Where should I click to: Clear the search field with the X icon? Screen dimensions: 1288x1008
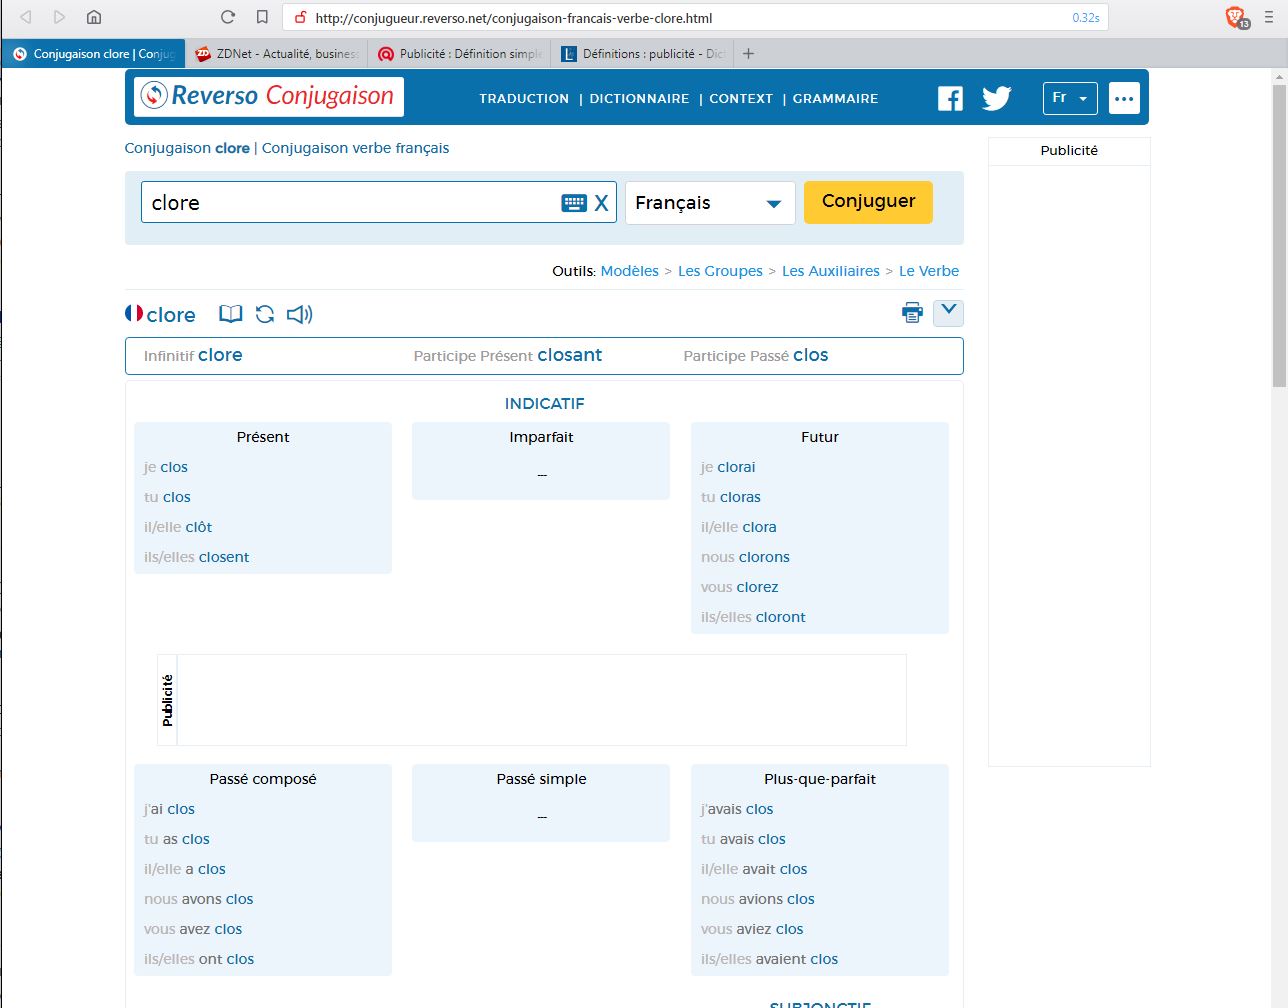(601, 203)
